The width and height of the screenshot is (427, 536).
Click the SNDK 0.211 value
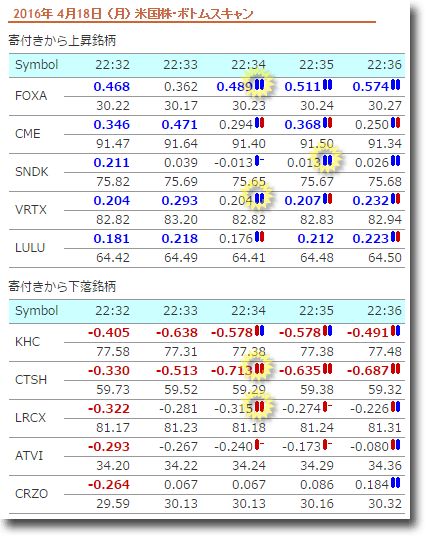tap(112, 162)
